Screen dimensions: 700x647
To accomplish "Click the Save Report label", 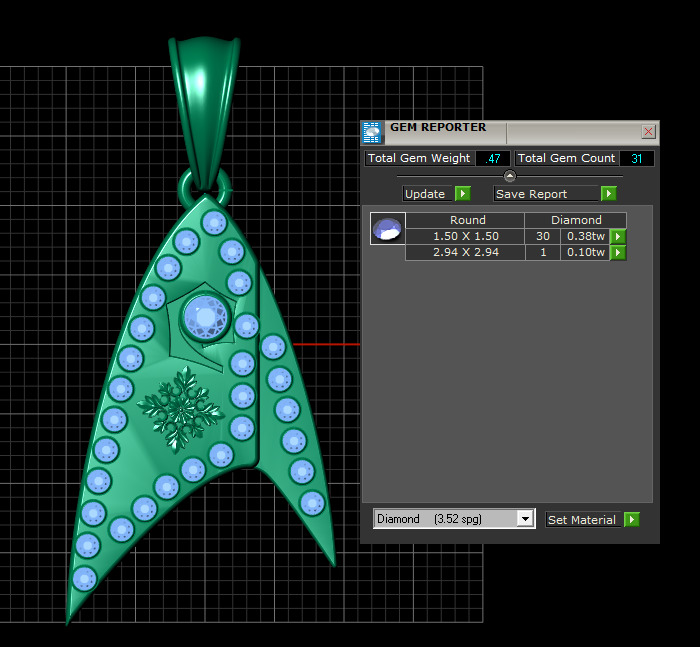I will [x=531, y=194].
